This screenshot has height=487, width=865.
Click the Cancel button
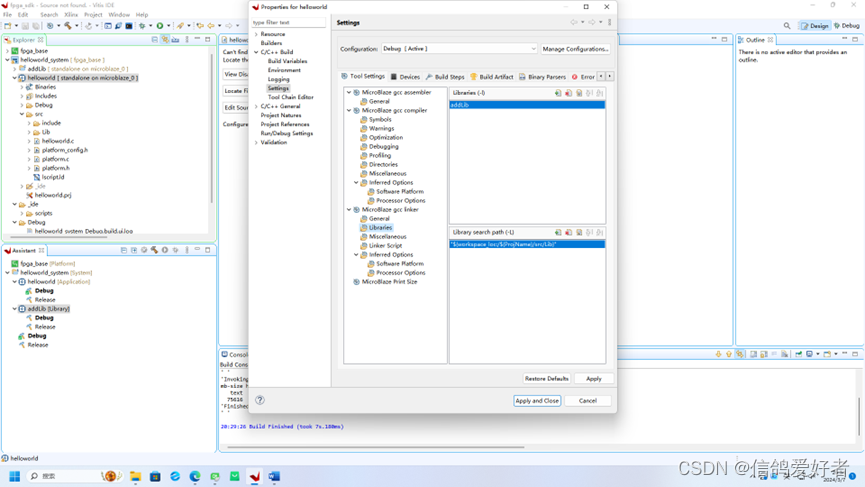[x=588, y=401]
